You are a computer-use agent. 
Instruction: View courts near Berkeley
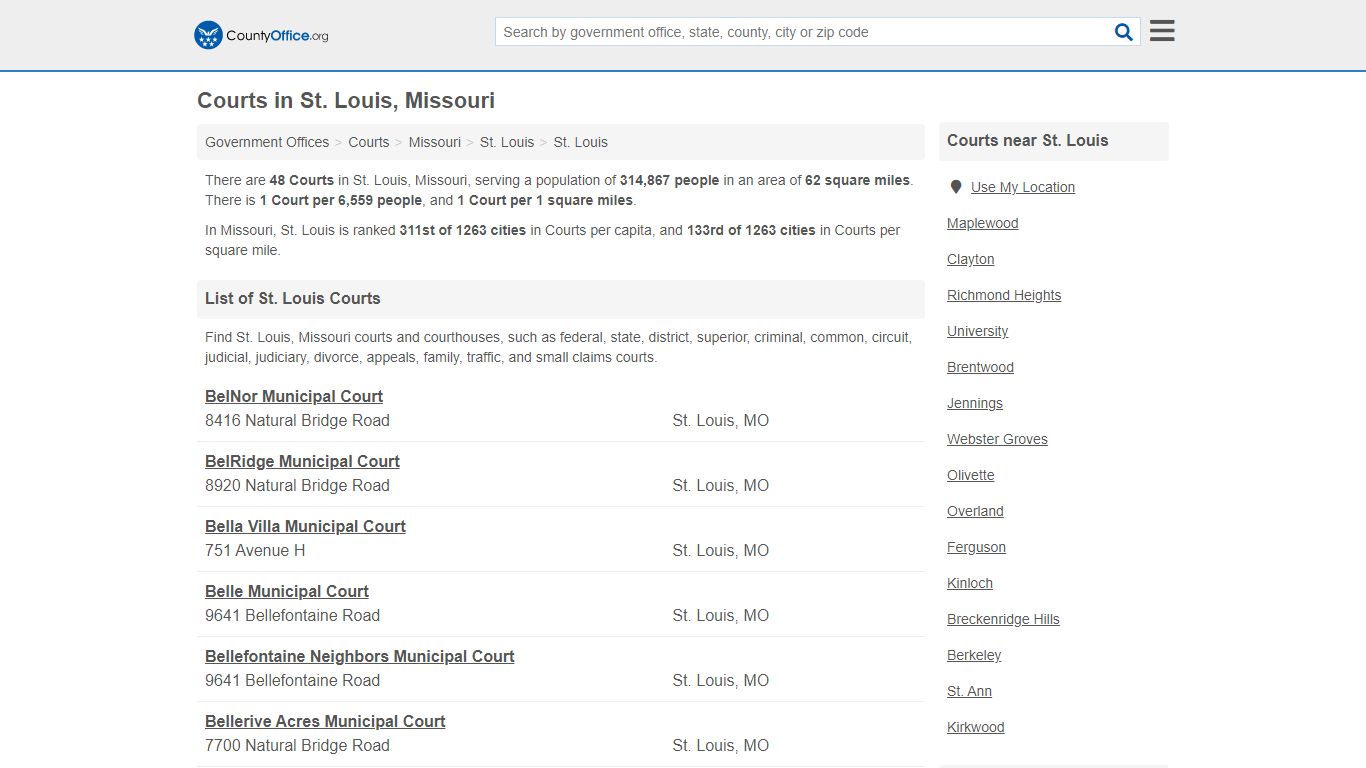point(974,655)
